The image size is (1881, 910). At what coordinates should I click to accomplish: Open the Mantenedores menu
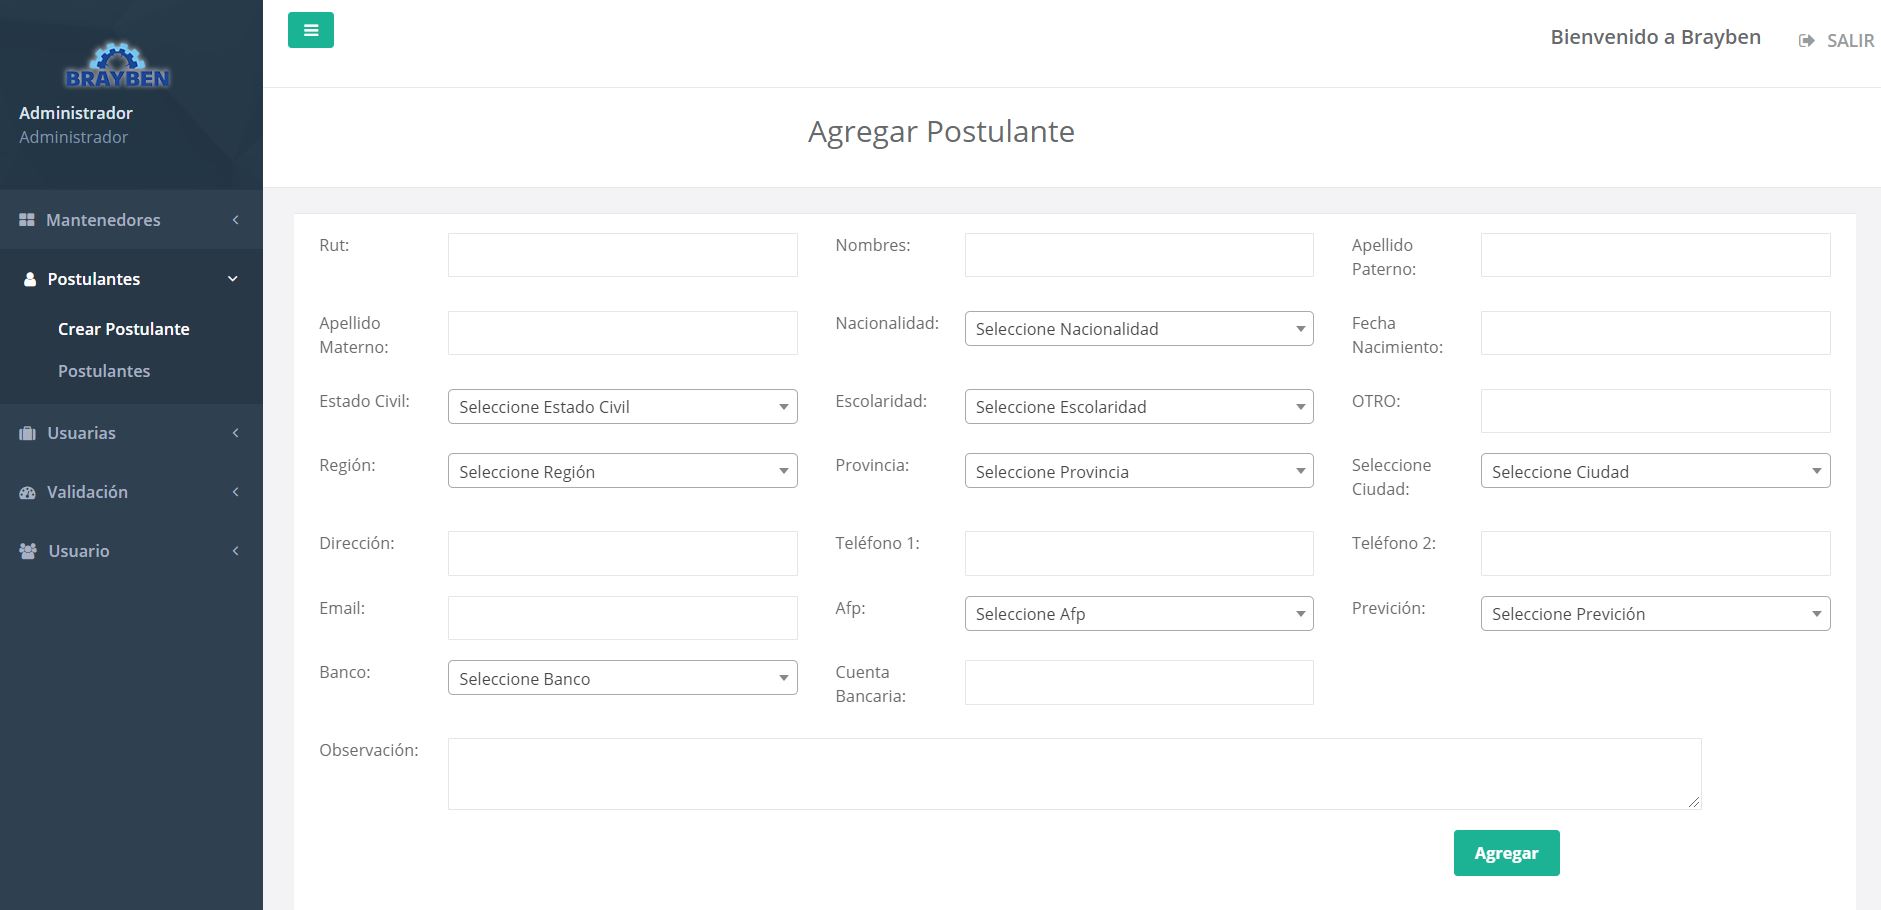[131, 220]
